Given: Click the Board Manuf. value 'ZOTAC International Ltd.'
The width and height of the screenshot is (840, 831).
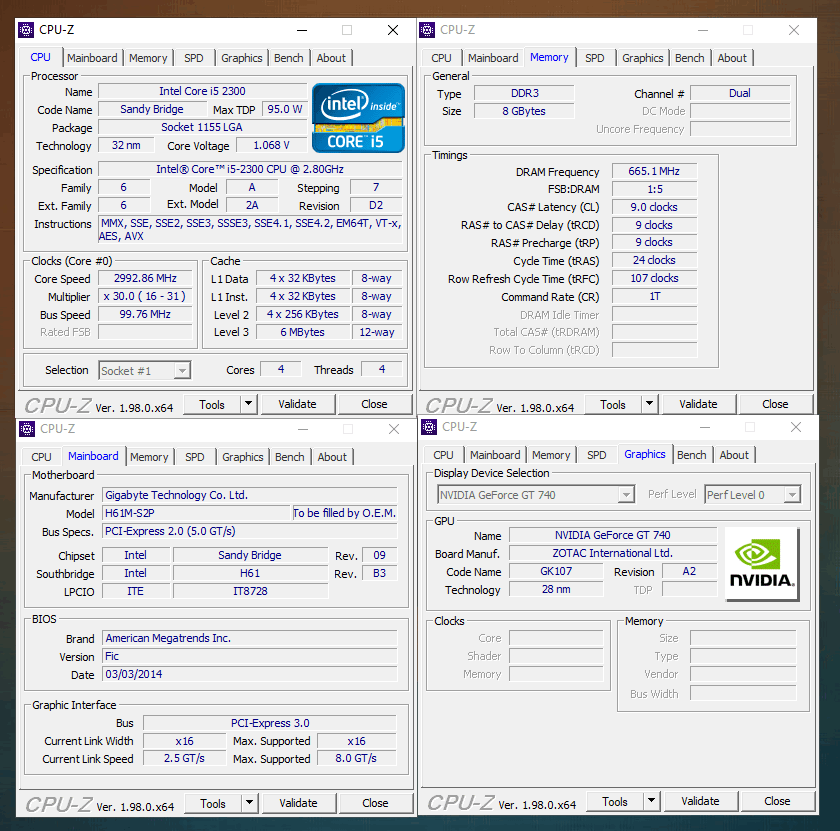Looking at the screenshot, I should coord(613,553).
